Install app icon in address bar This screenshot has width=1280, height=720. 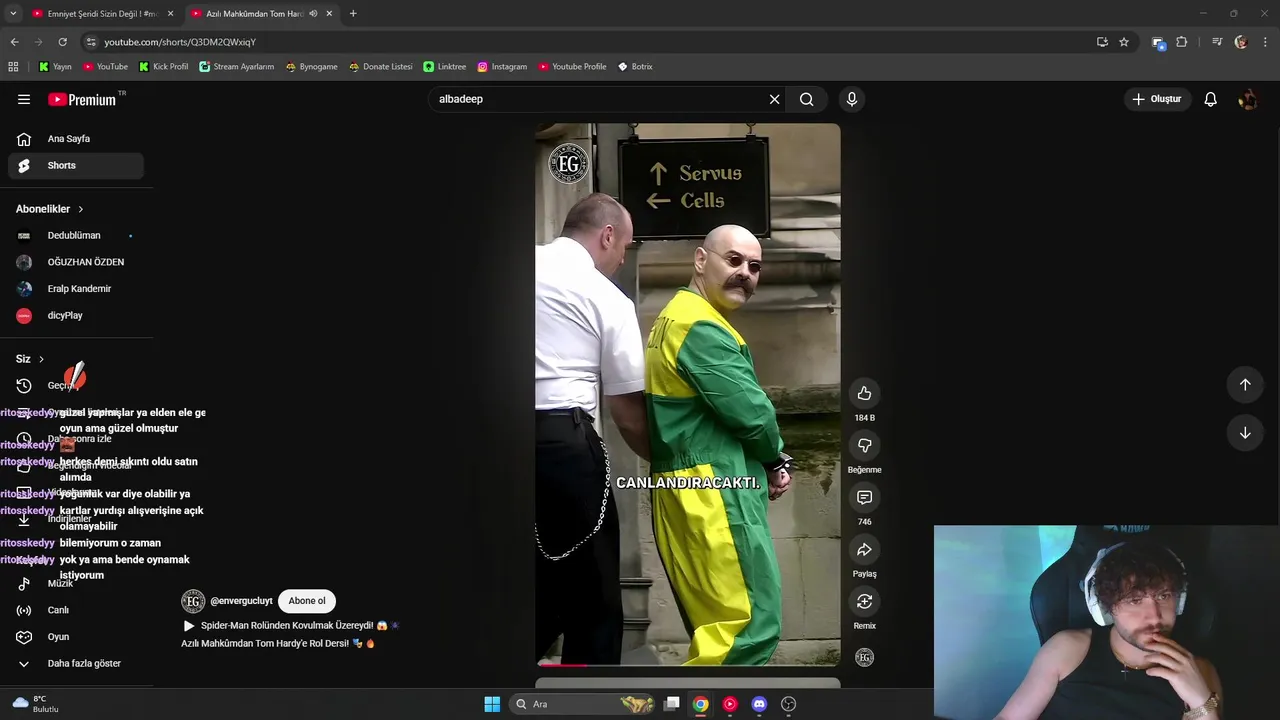(x=1102, y=42)
